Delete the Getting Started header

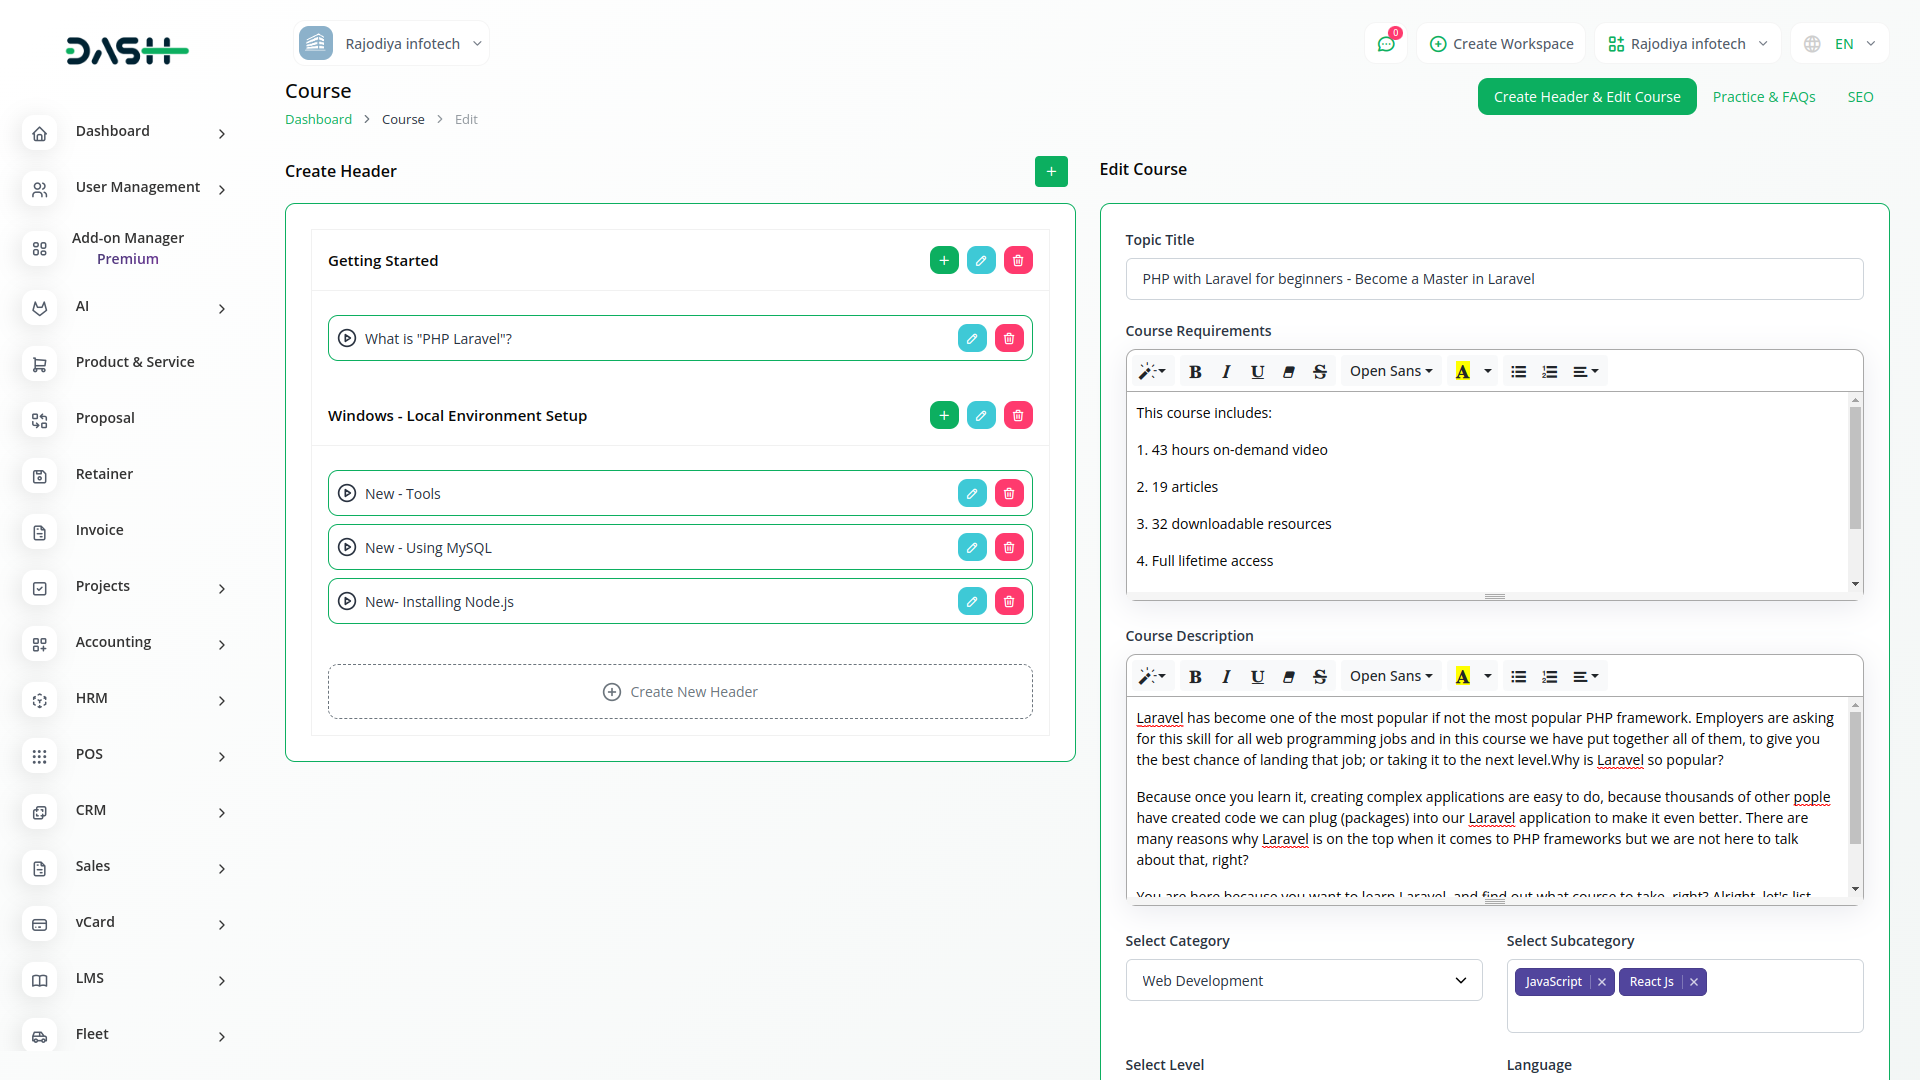point(1018,260)
